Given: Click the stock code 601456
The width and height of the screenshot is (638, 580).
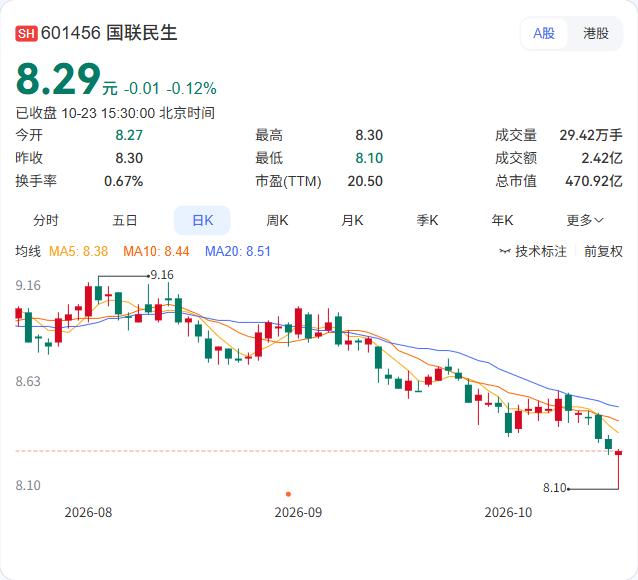Looking at the screenshot, I should 71,33.
